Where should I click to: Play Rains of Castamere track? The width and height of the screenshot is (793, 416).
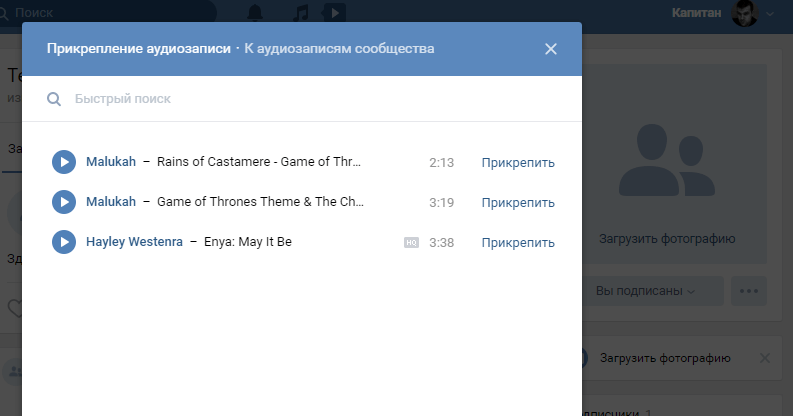63,162
